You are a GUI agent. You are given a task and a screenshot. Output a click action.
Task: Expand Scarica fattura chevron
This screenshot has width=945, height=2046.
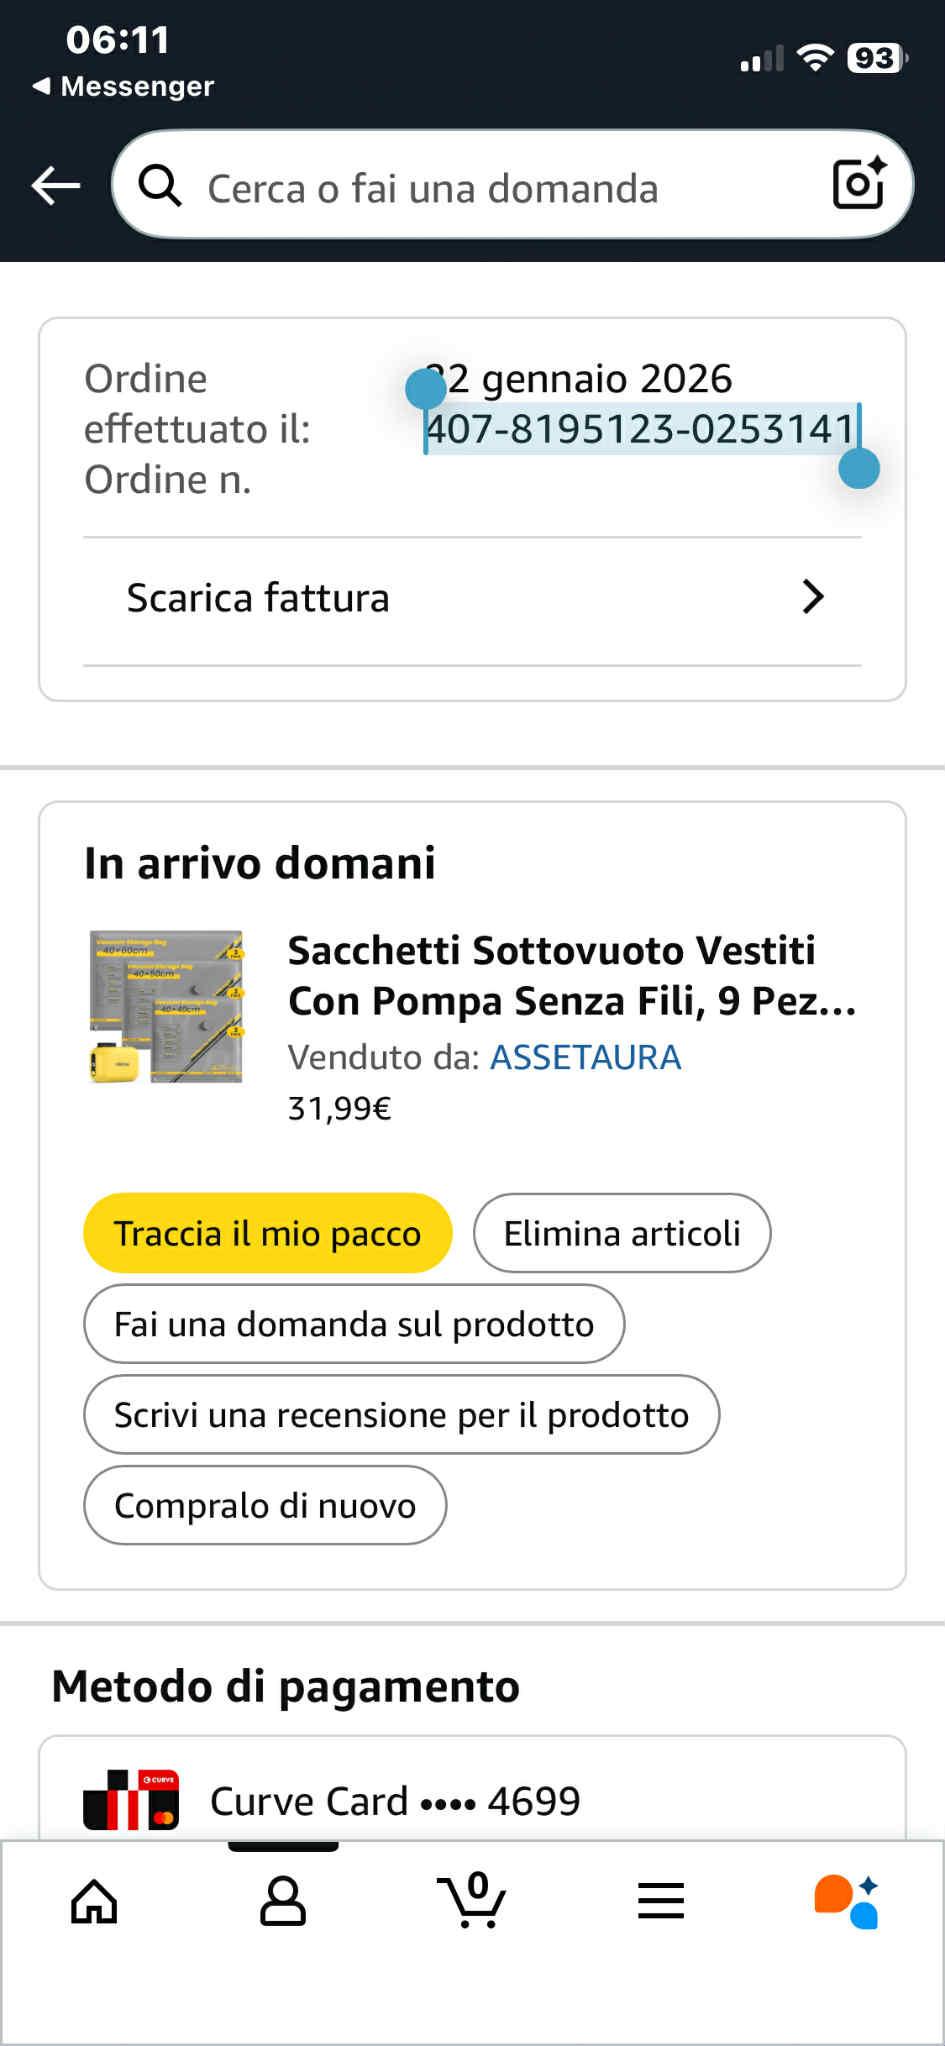coord(813,597)
